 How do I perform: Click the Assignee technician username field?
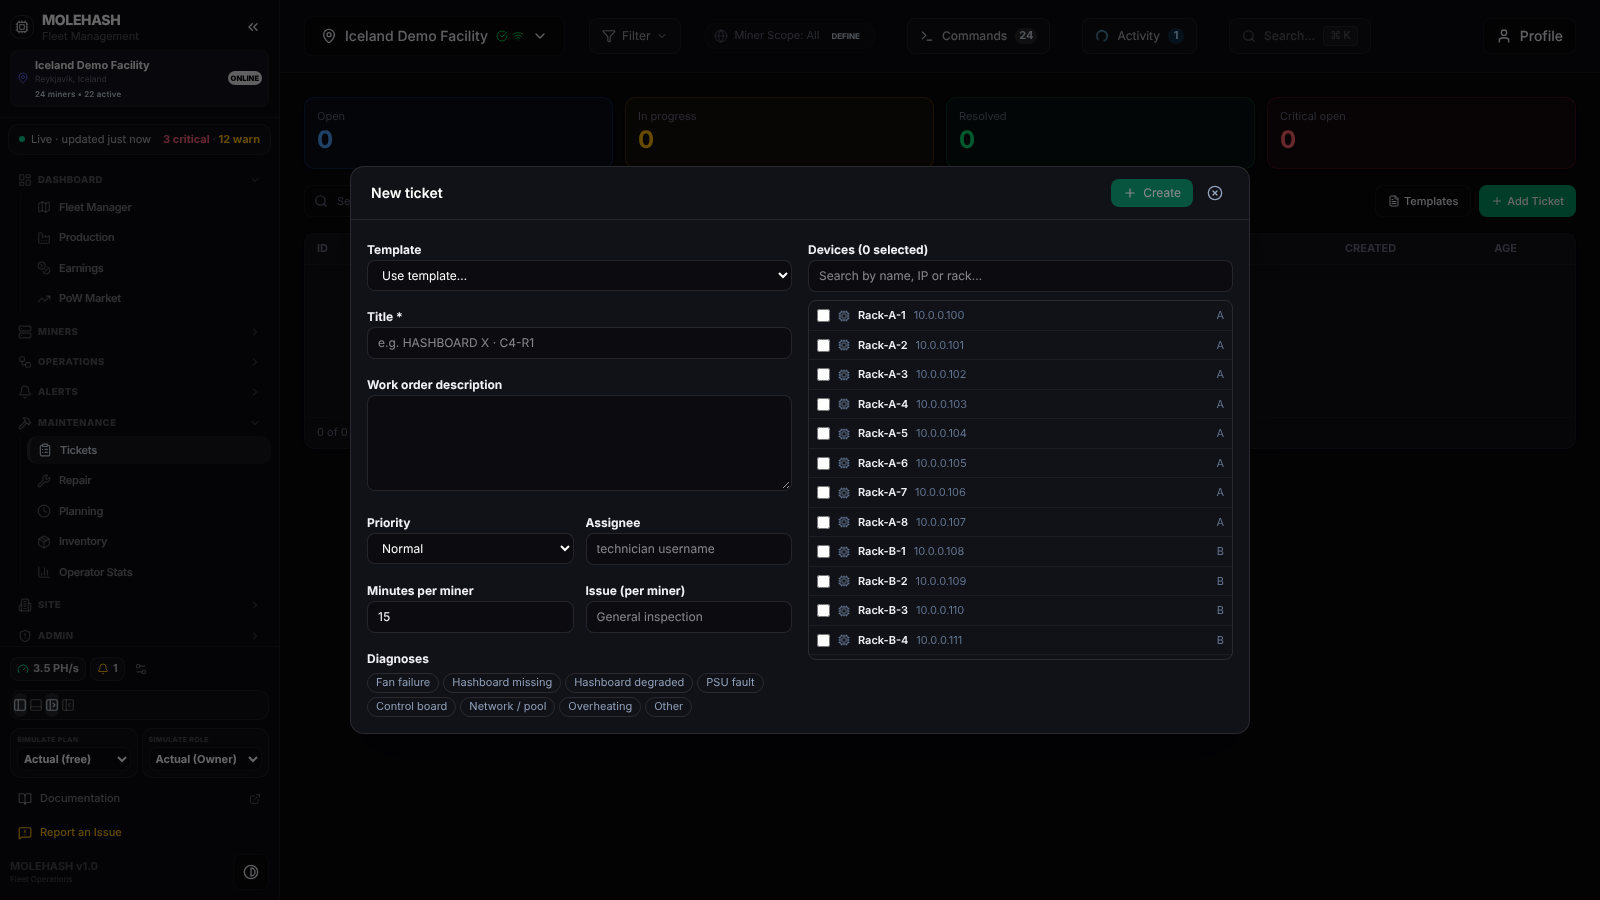(x=688, y=549)
